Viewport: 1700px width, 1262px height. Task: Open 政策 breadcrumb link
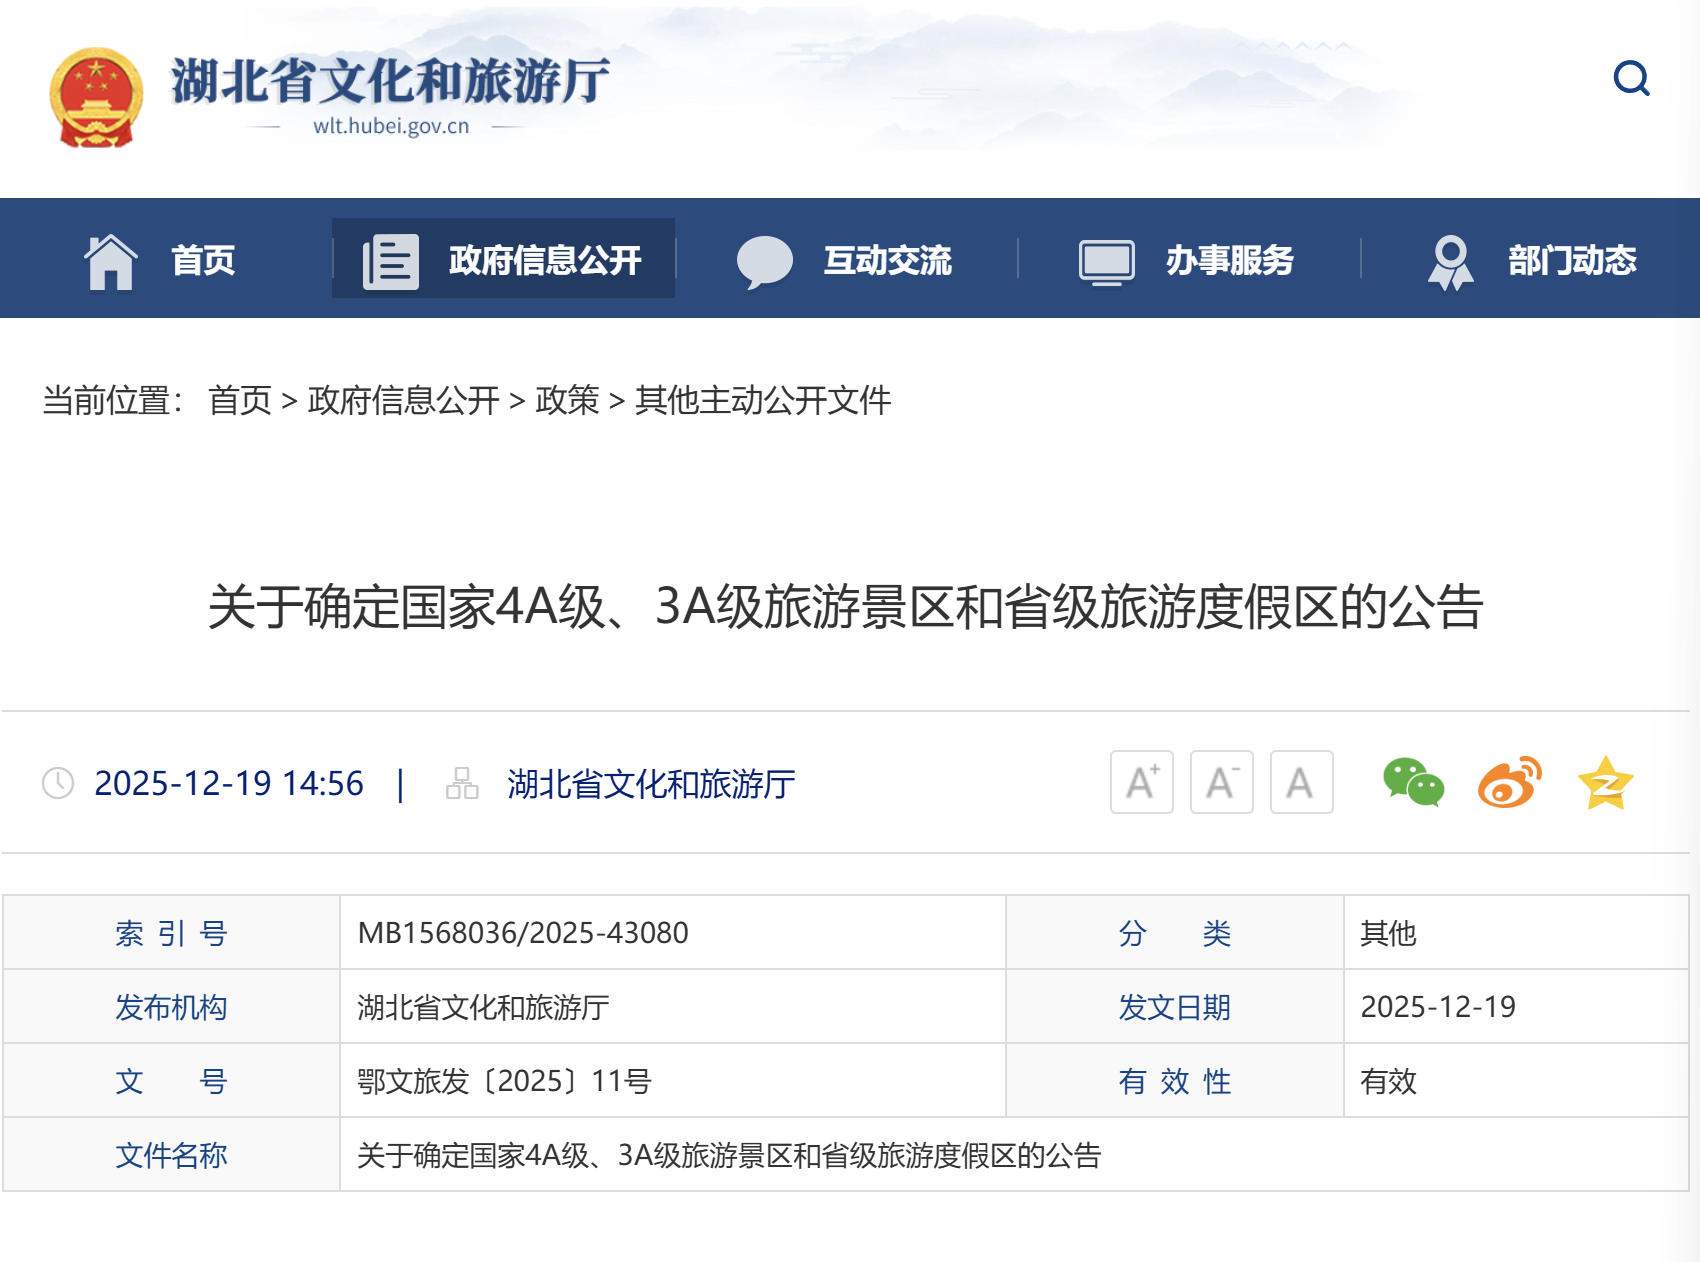[x=567, y=400]
